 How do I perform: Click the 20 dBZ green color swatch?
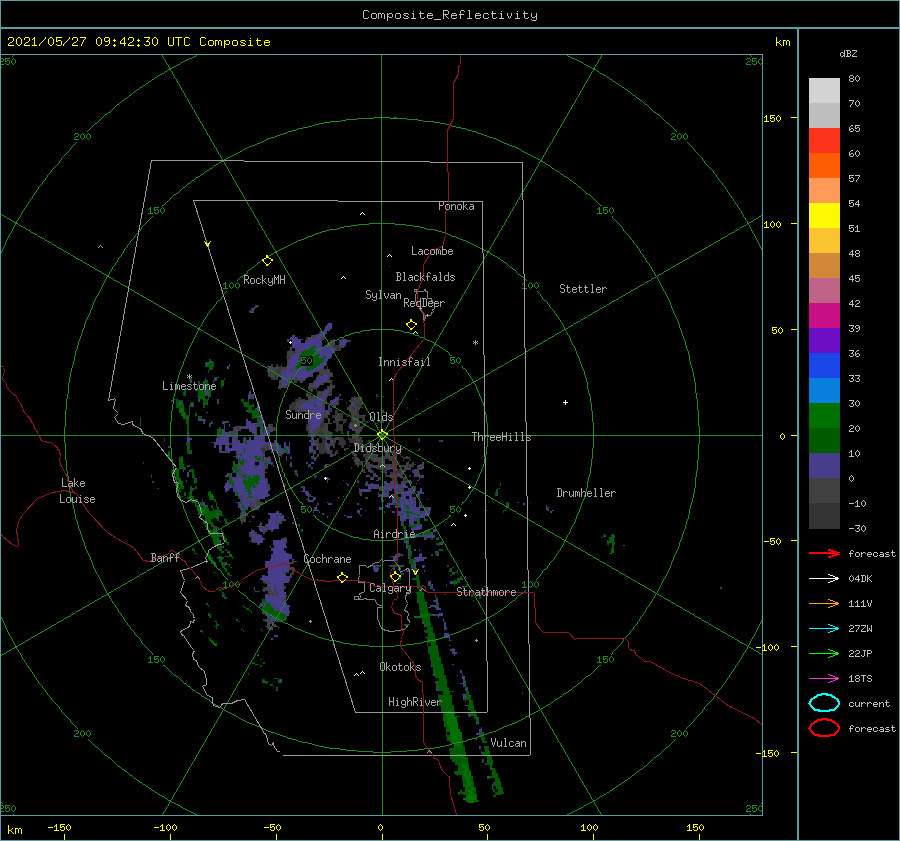[824, 416]
